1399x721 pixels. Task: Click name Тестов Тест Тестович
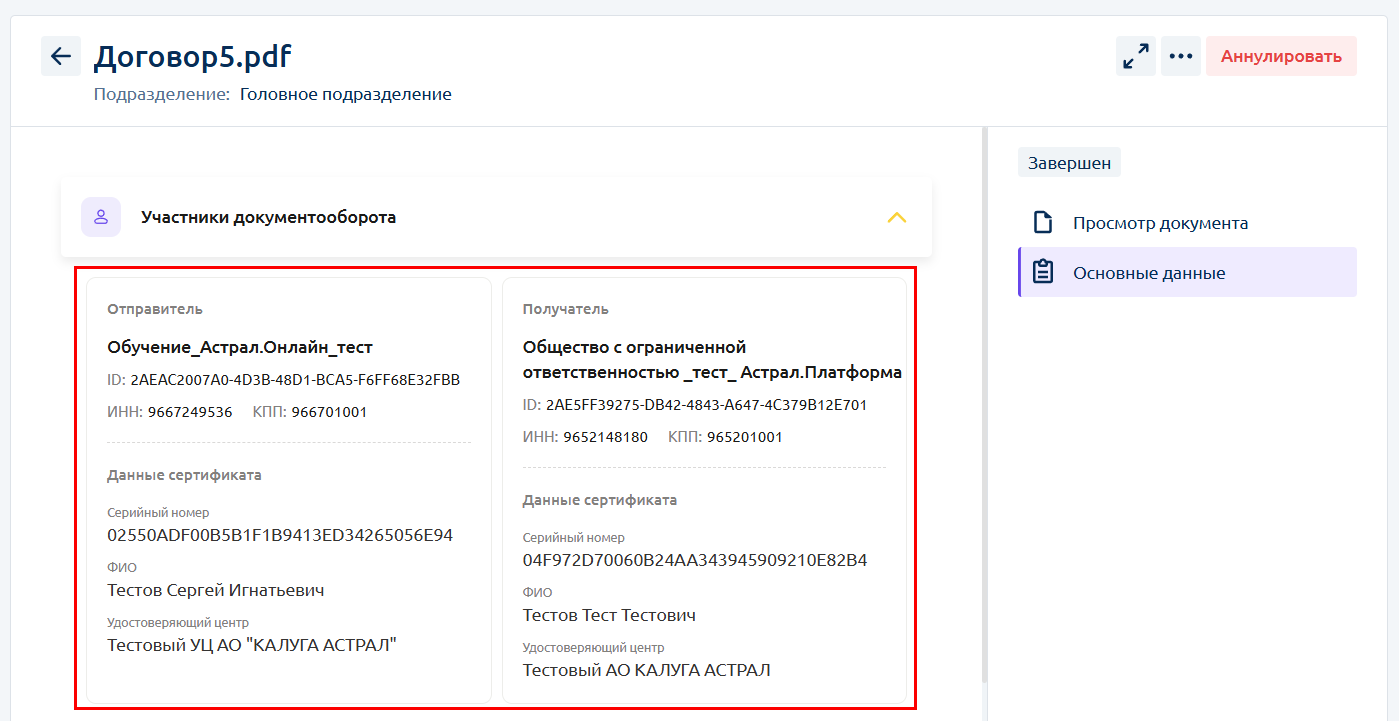[609, 615]
